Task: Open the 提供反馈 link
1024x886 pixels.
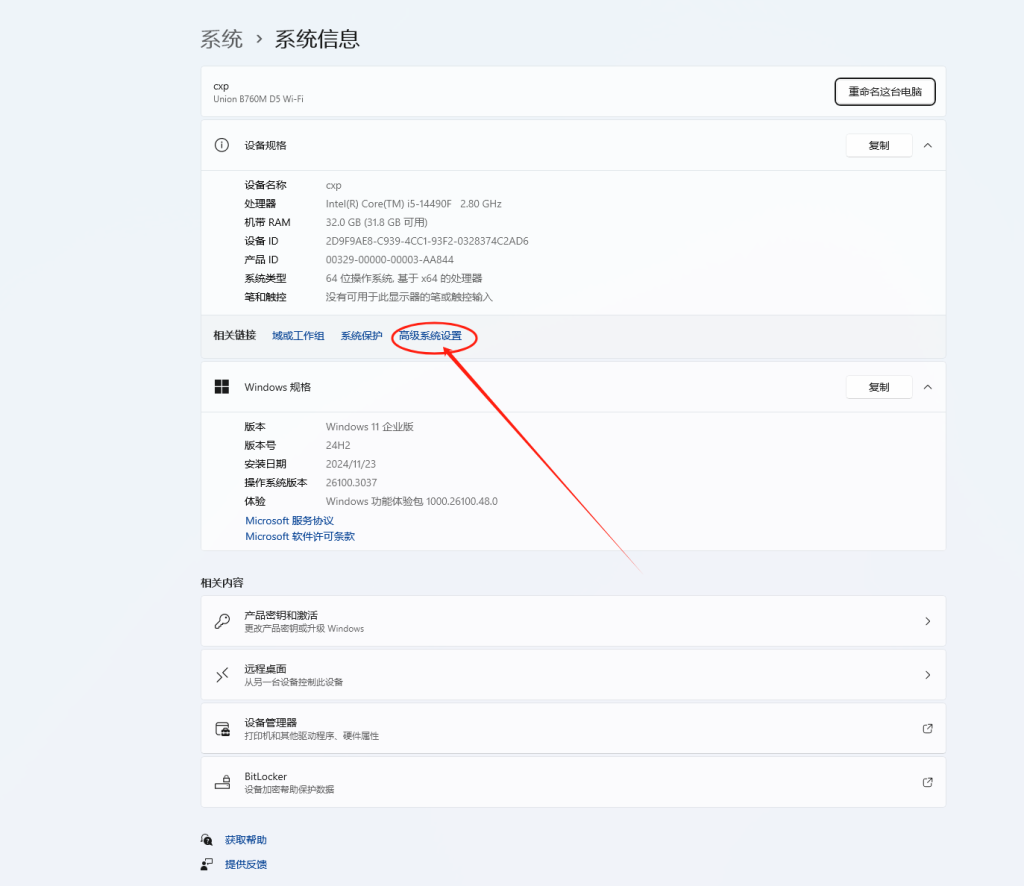Action: [x=246, y=864]
